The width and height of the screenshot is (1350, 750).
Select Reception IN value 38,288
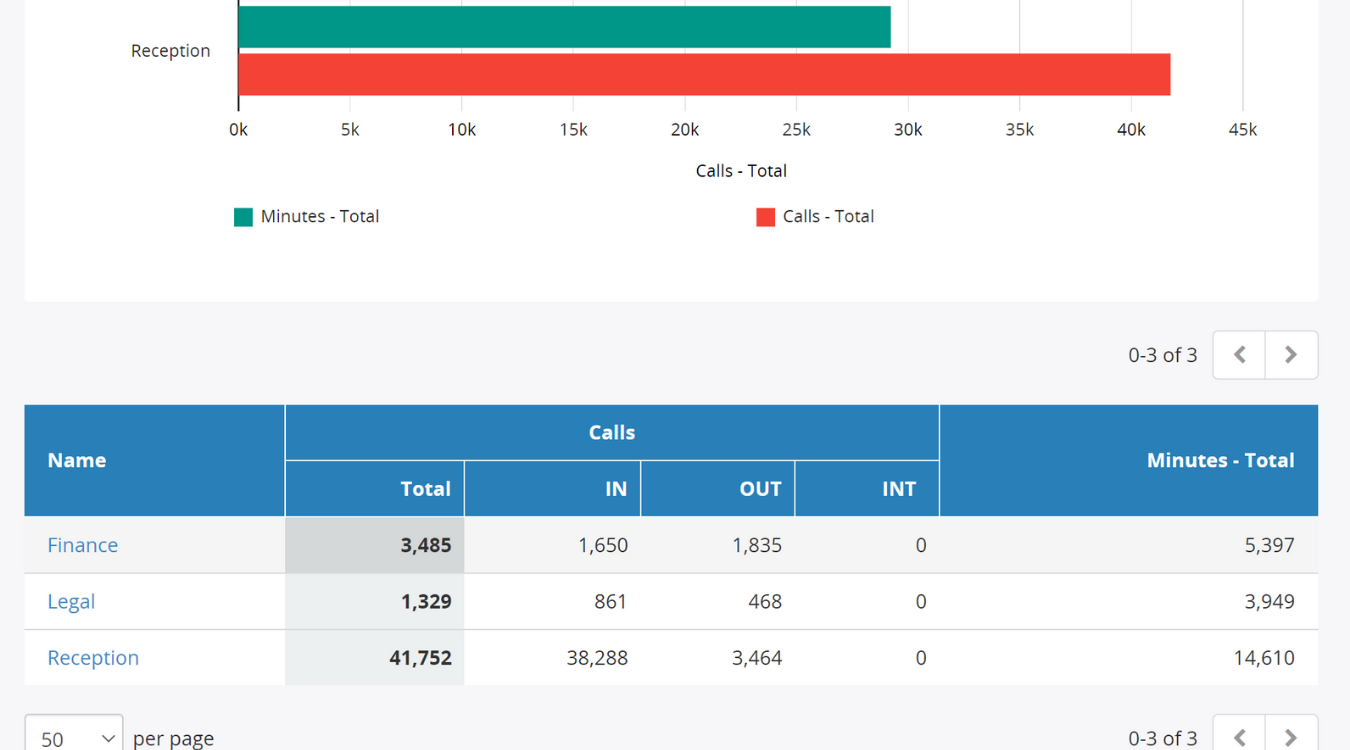tap(597, 657)
